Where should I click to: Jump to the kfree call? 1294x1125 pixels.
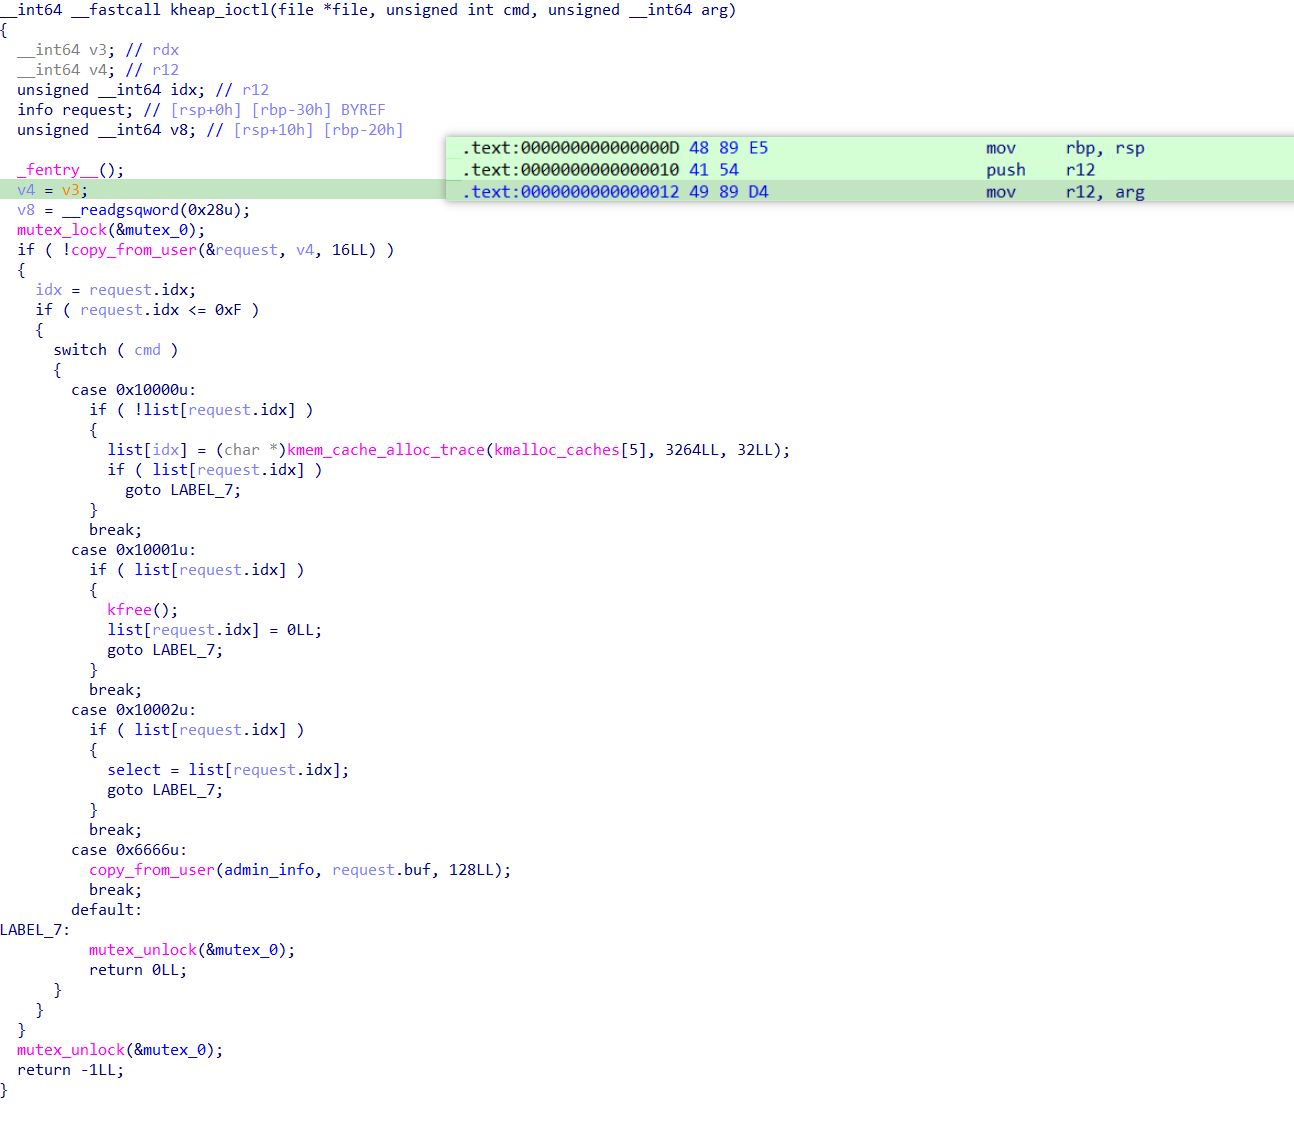click(x=129, y=609)
